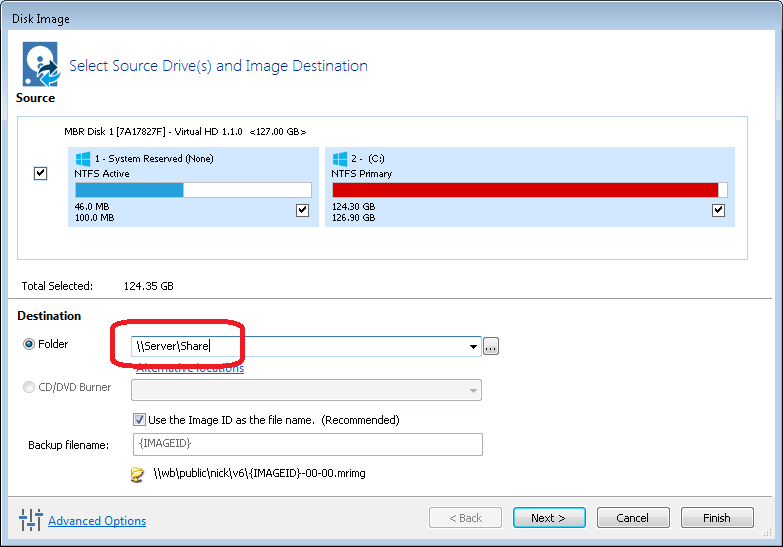This screenshot has width=783, height=547.
Task: Open the CD/DVD Burner drive dropdown
Action: (472, 389)
